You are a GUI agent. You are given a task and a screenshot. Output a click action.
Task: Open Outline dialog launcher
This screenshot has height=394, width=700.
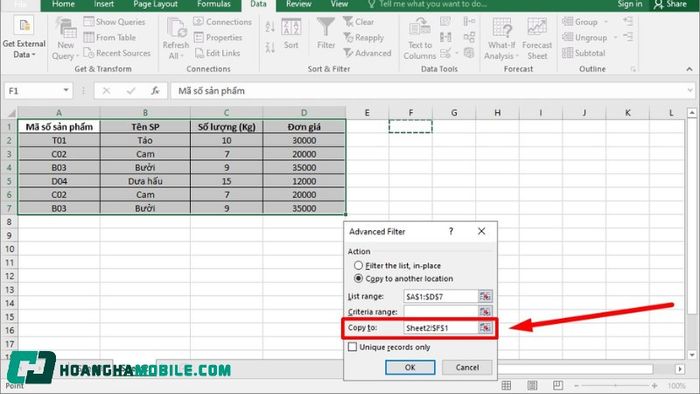point(633,69)
